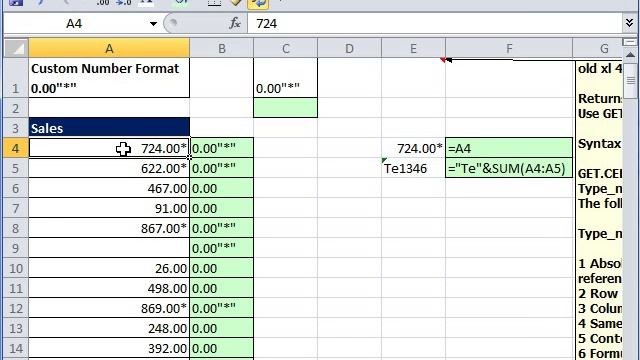Screen dimensions: 640x360
Task: Select row 5 header
Action: [16, 168]
